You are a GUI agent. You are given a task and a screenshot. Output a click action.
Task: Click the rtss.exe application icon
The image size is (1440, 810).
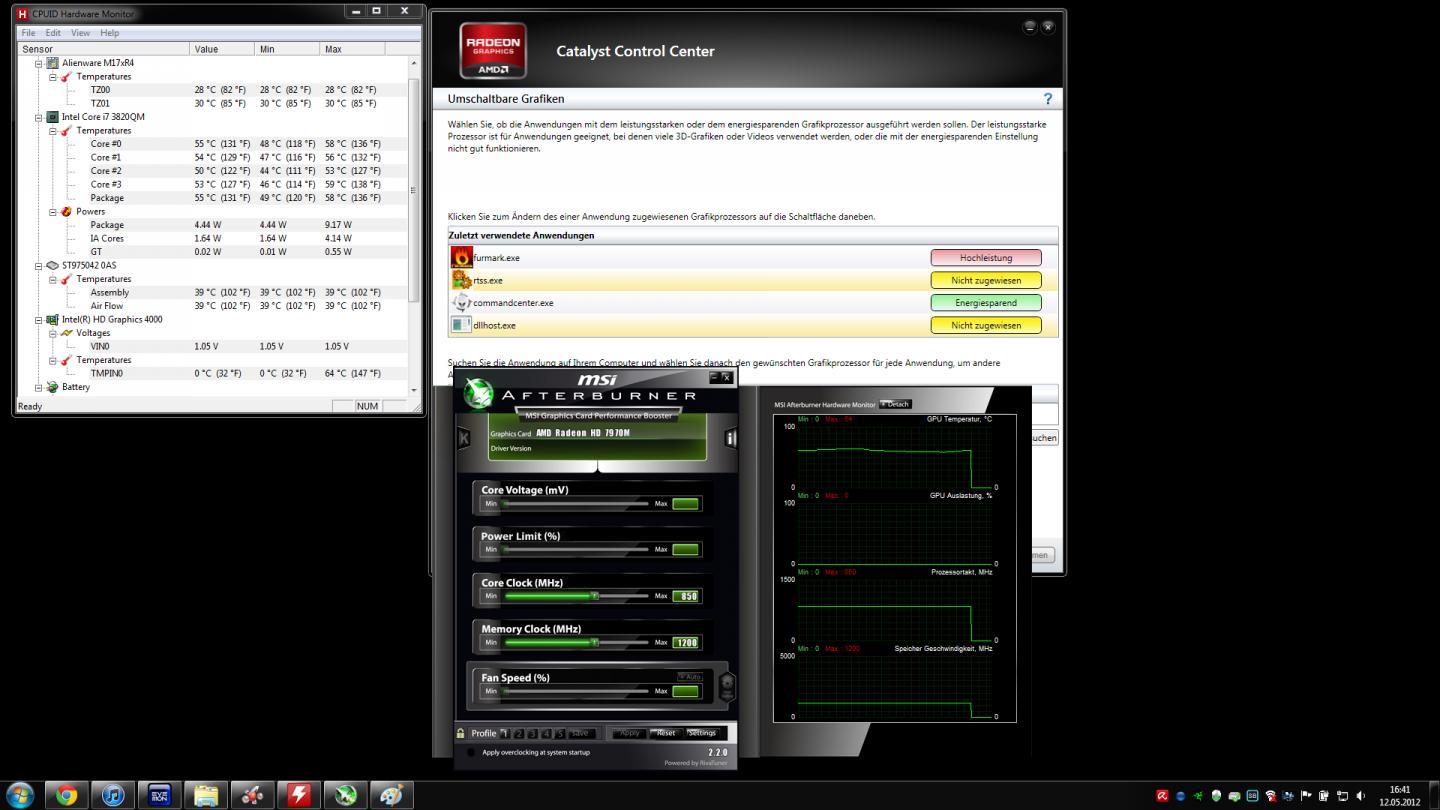pyautogui.click(x=461, y=280)
